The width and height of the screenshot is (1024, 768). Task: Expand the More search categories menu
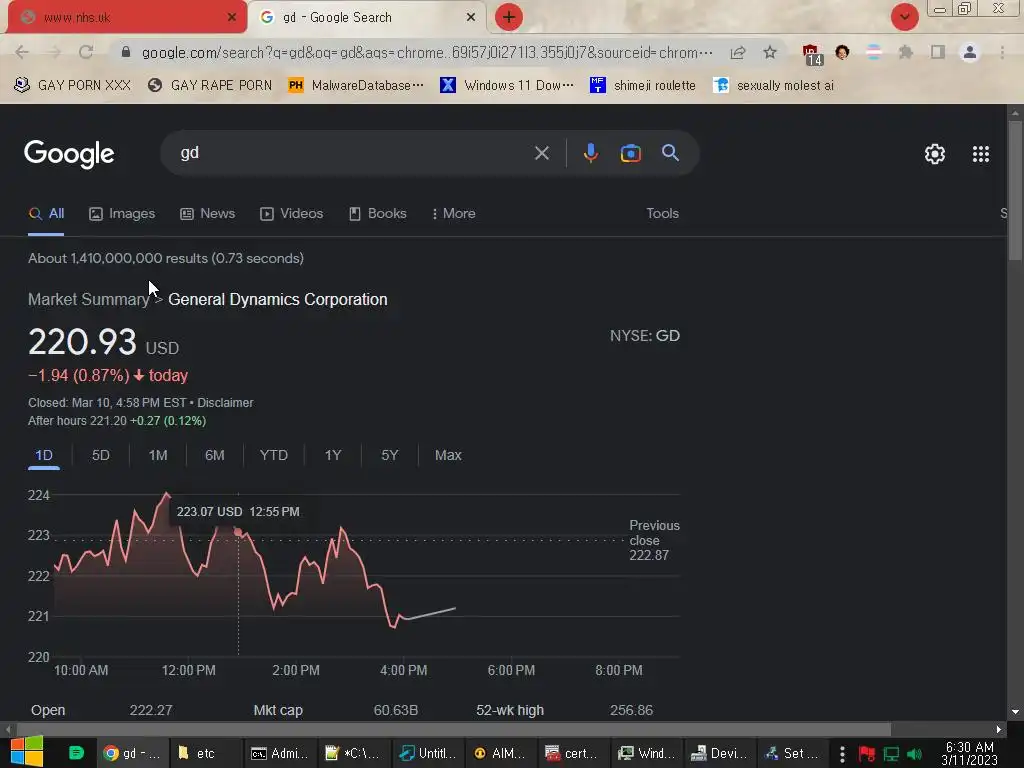coord(454,214)
